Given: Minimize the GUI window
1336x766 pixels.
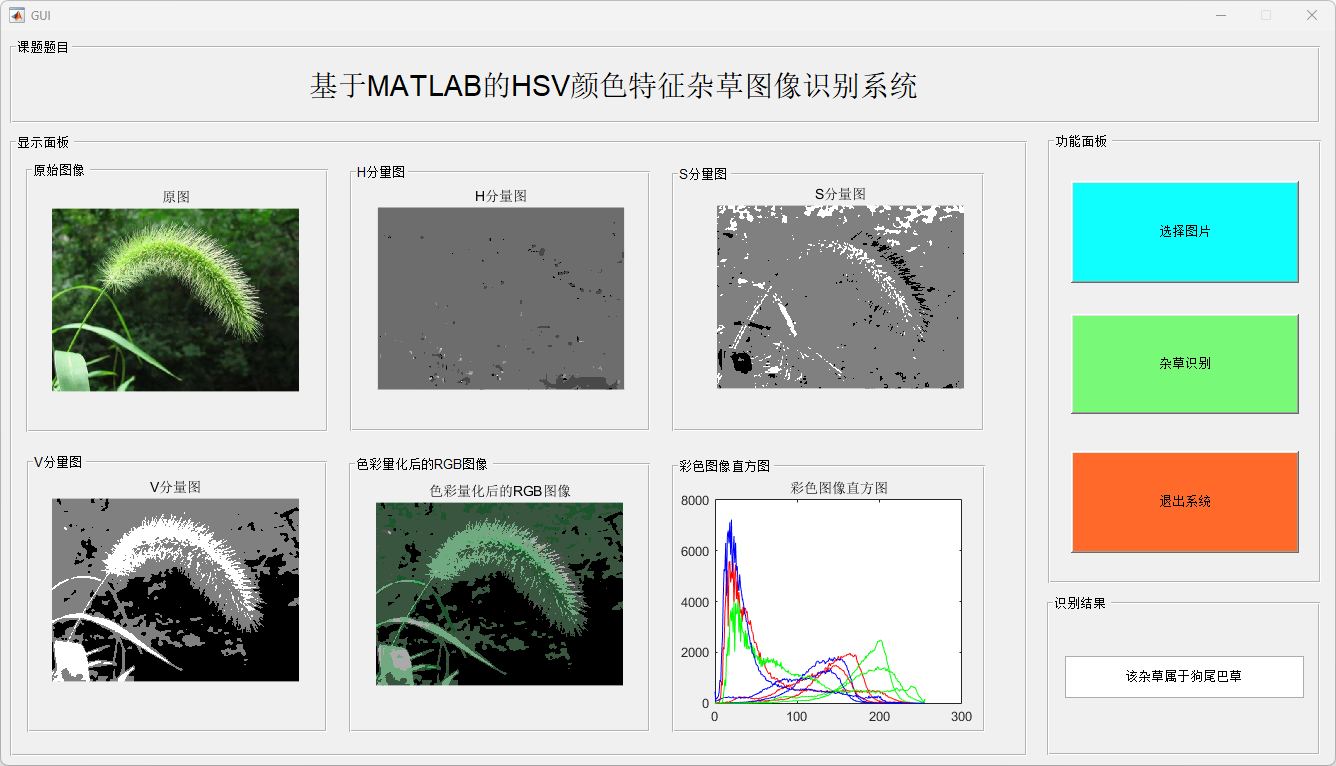Looking at the screenshot, I should click(x=1221, y=15).
